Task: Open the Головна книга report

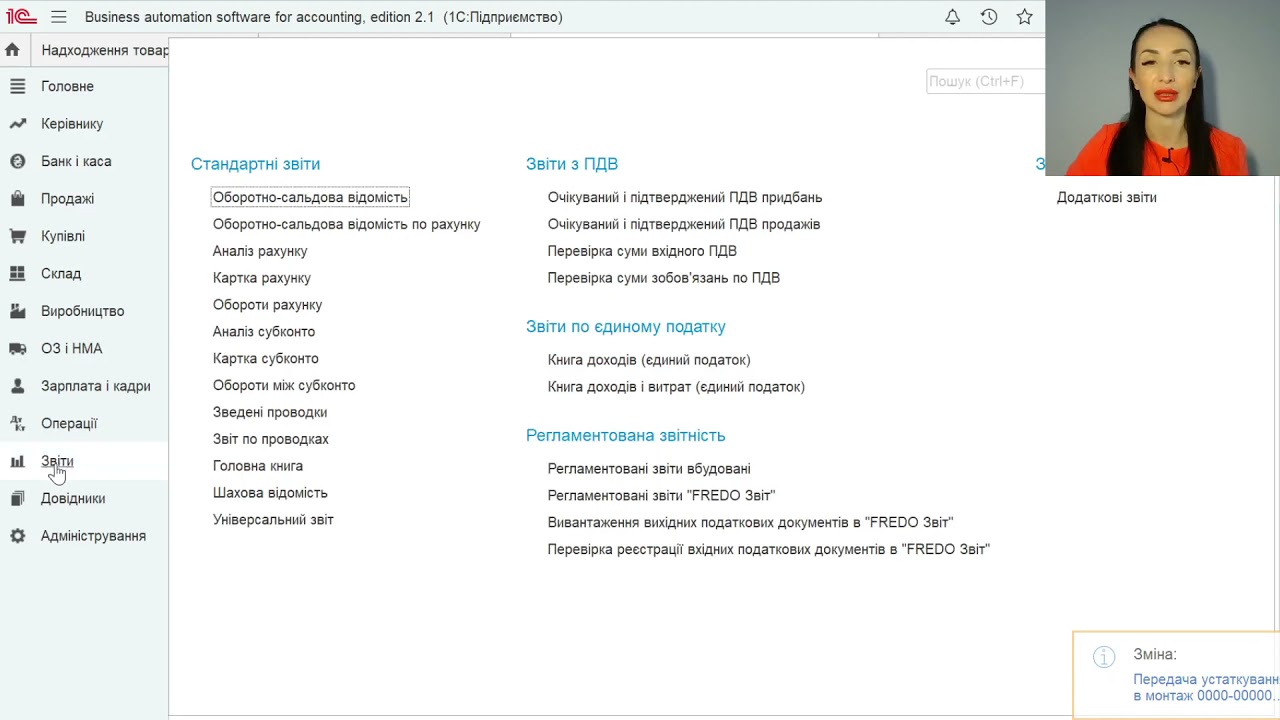Action: click(x=258, y=466)
